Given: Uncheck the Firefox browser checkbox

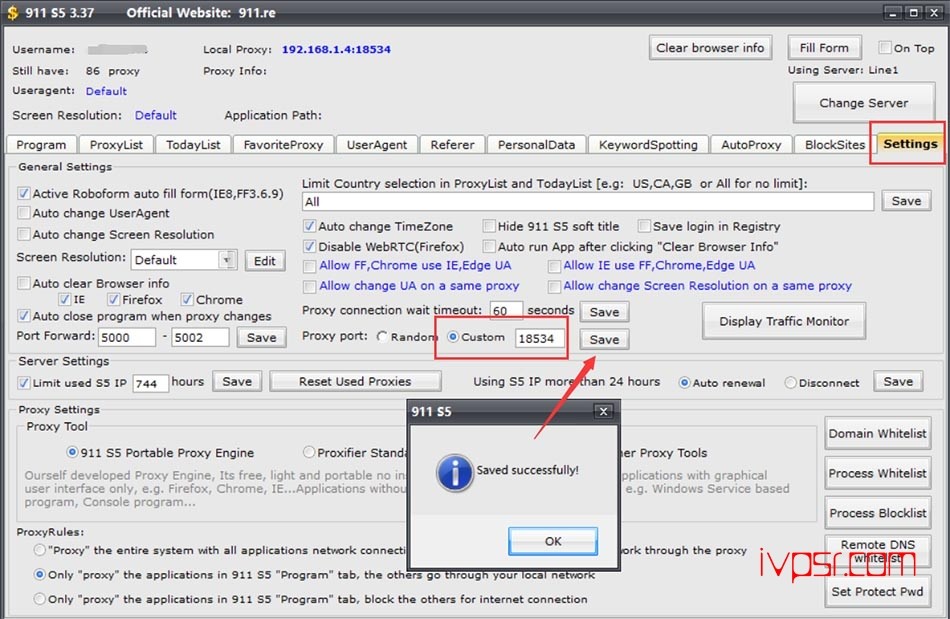Looking at the screenshot, I should (x=113, y=299).
